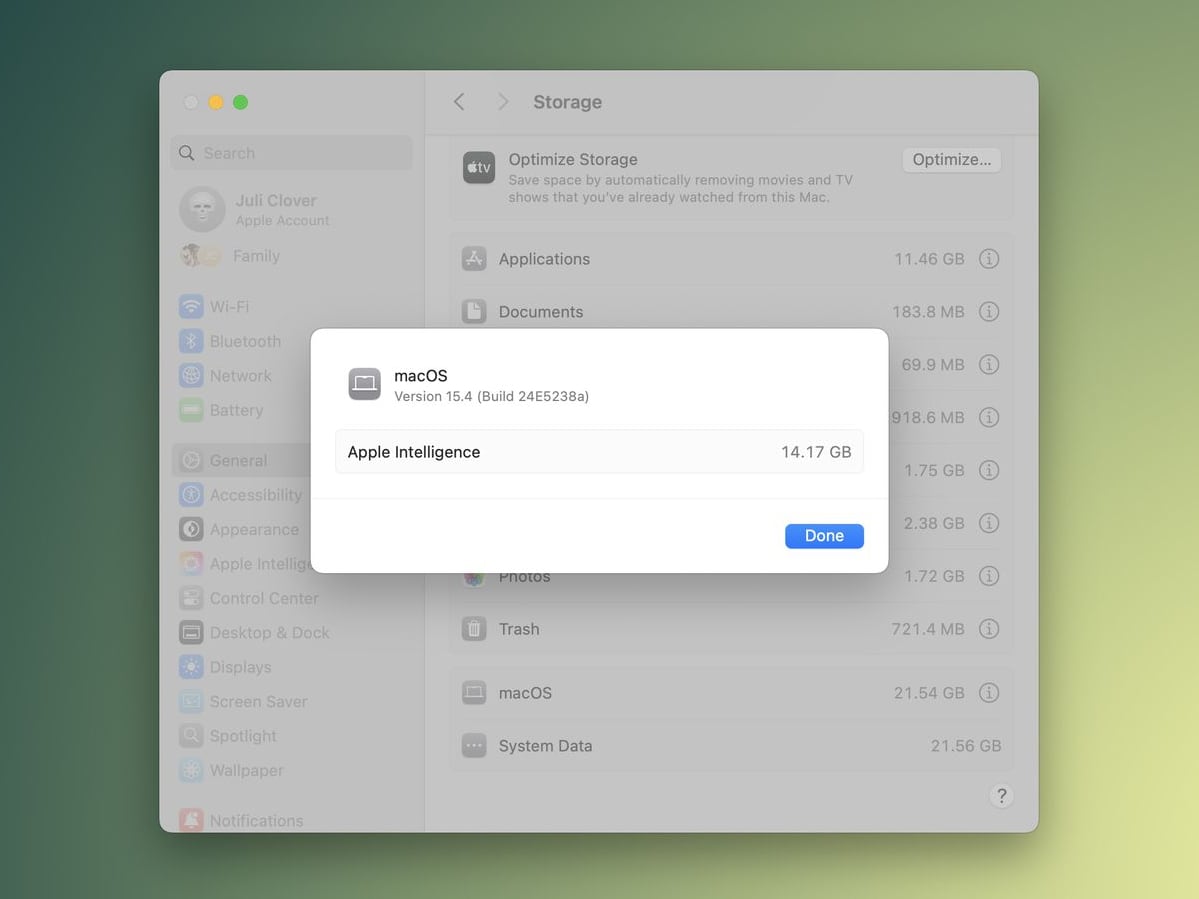The height and width of the screenshot is (899, 1199).
Task: Click the Search field in sidebar
Action: [x=290, y=153]
